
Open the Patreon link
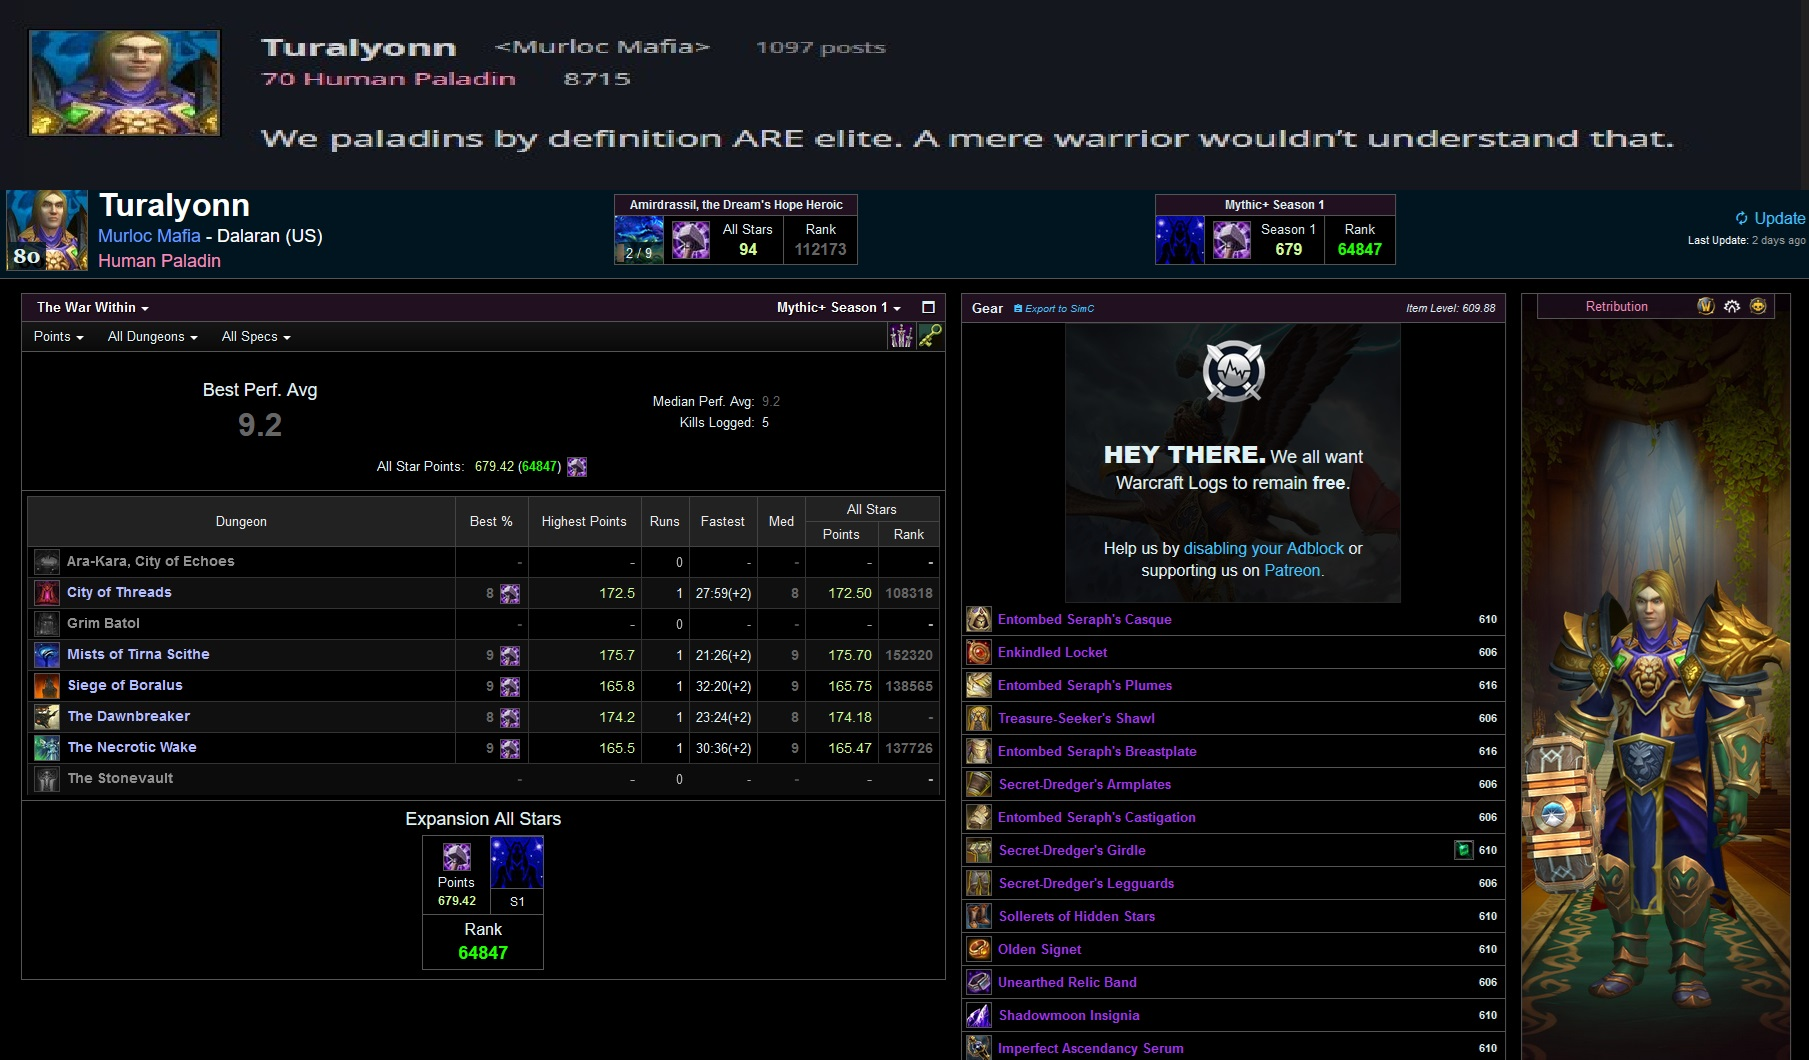click(x=1292, y=570)
